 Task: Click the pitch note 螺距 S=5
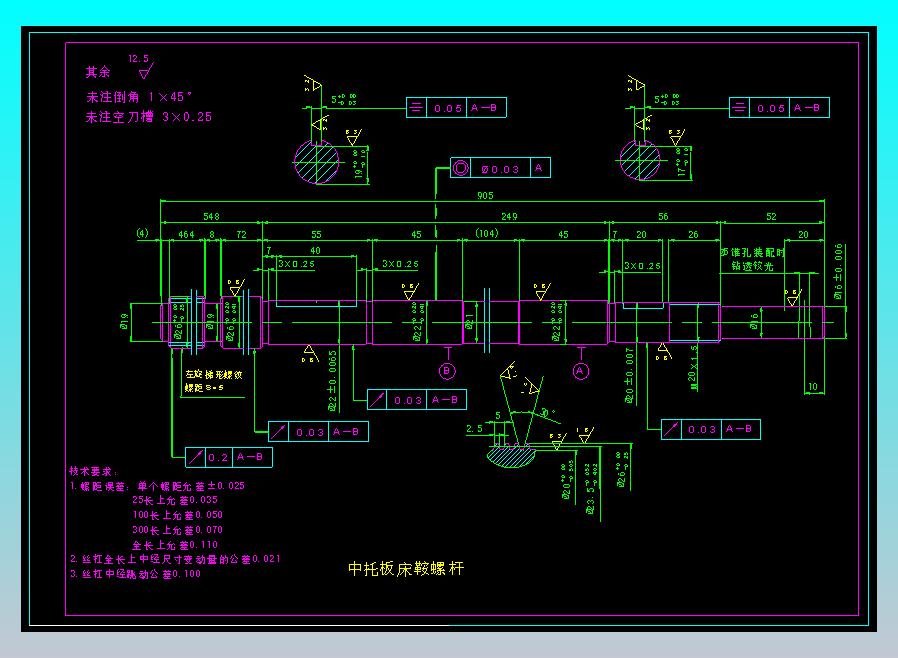tap(204, 388)
